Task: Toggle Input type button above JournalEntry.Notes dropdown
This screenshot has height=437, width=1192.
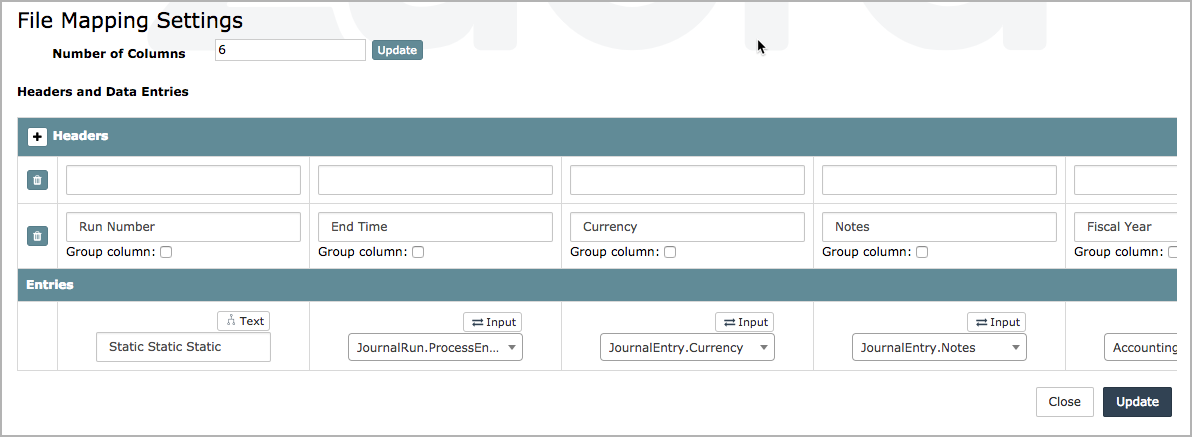Action: 996,322
